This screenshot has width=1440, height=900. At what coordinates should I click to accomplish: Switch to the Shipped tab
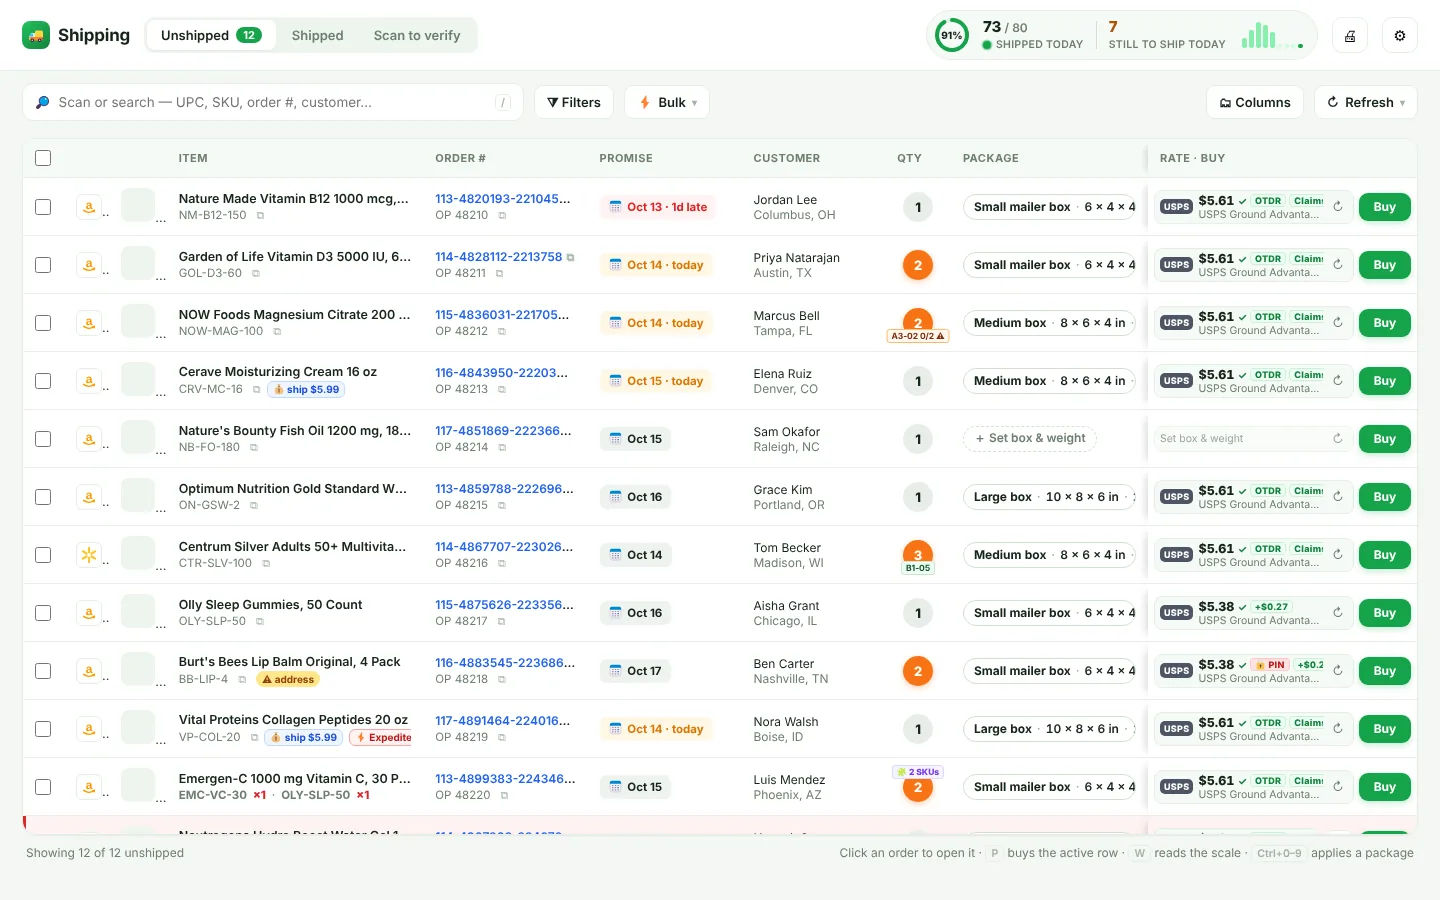(x=317, y=35)
